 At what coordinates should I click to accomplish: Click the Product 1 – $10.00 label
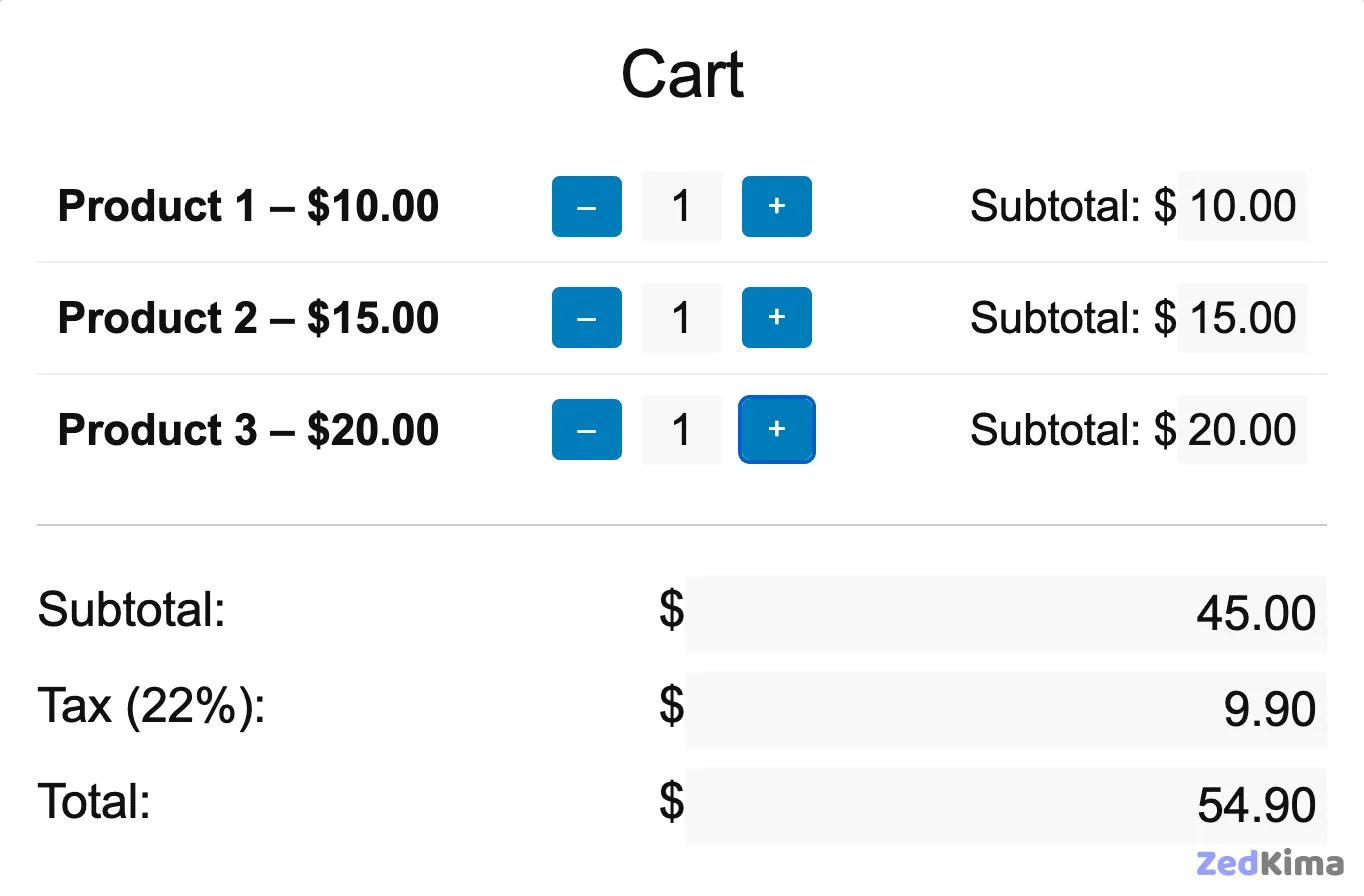248,207
